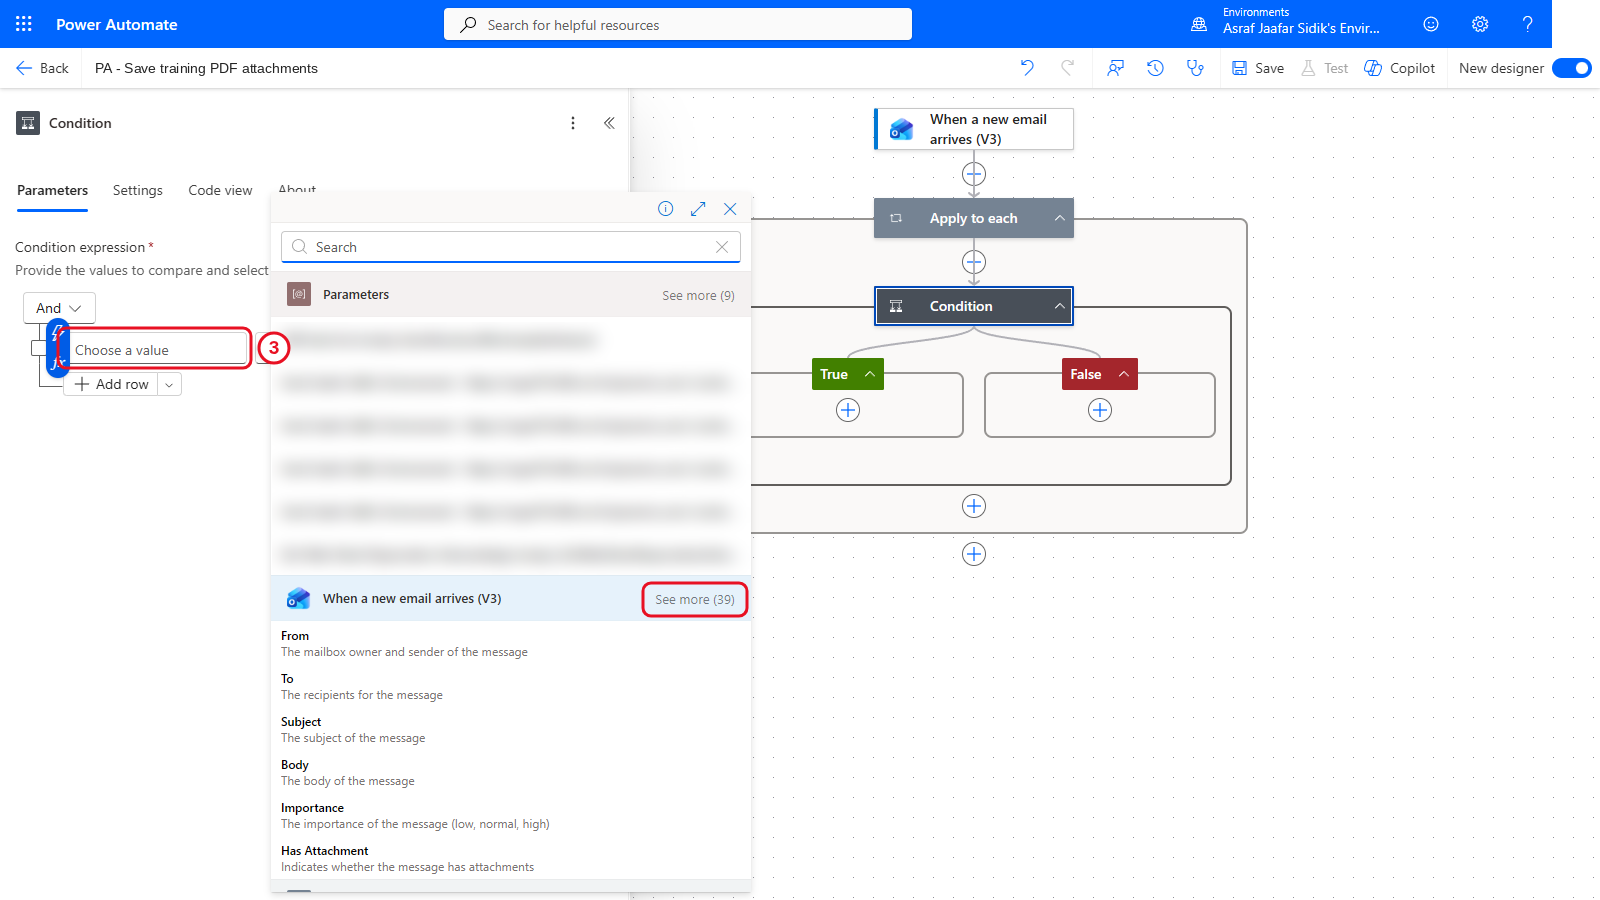The height and width of the screenshot is (900, 1600).
Task: Open the Add row dropdown arrow
Action: point(169,384)
